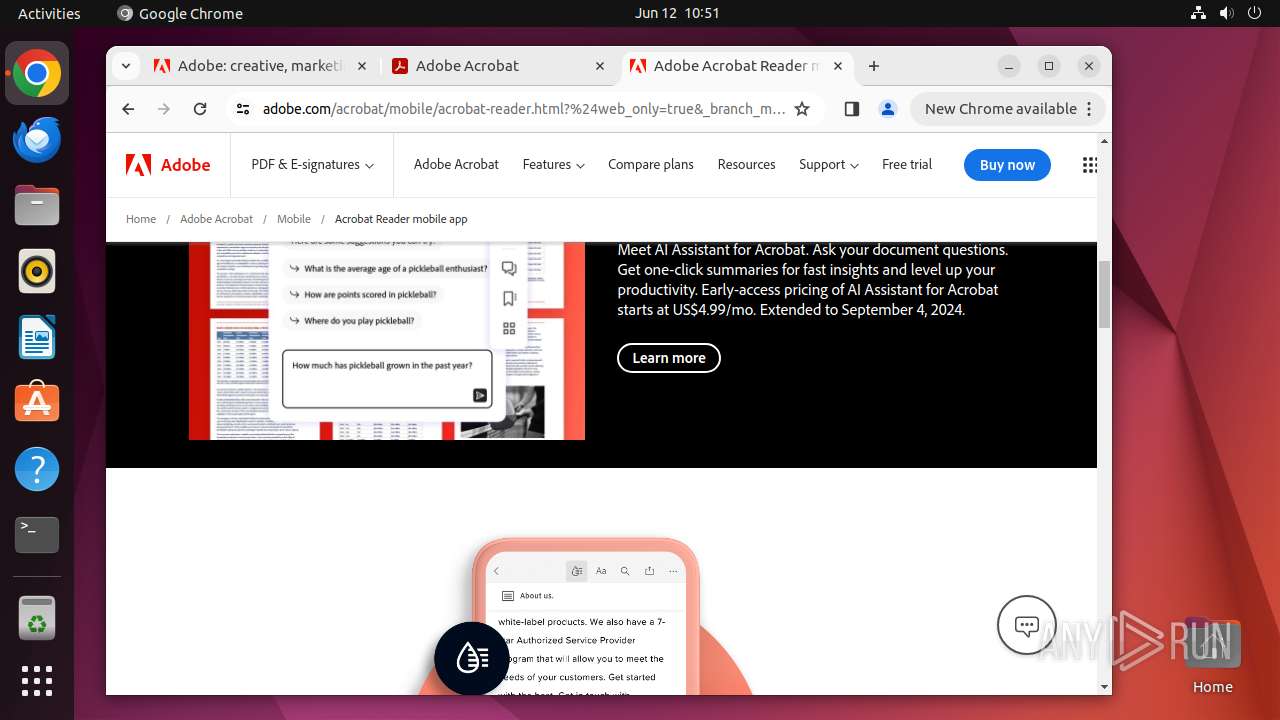The height and width of the screenshot is (720, 1280).
Task: Go to Adobe Acrobat breadcrumb link
Action: click(216, 219)
